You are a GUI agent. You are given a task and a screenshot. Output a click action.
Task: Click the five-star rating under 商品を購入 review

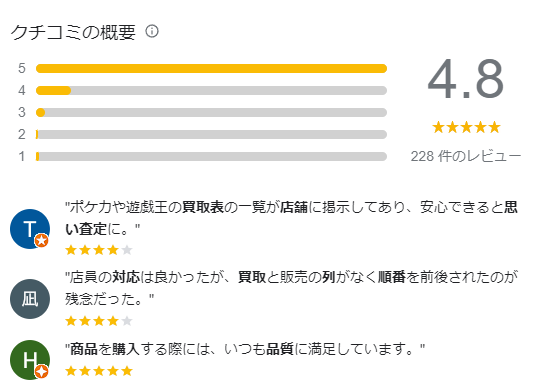[99, 371]
